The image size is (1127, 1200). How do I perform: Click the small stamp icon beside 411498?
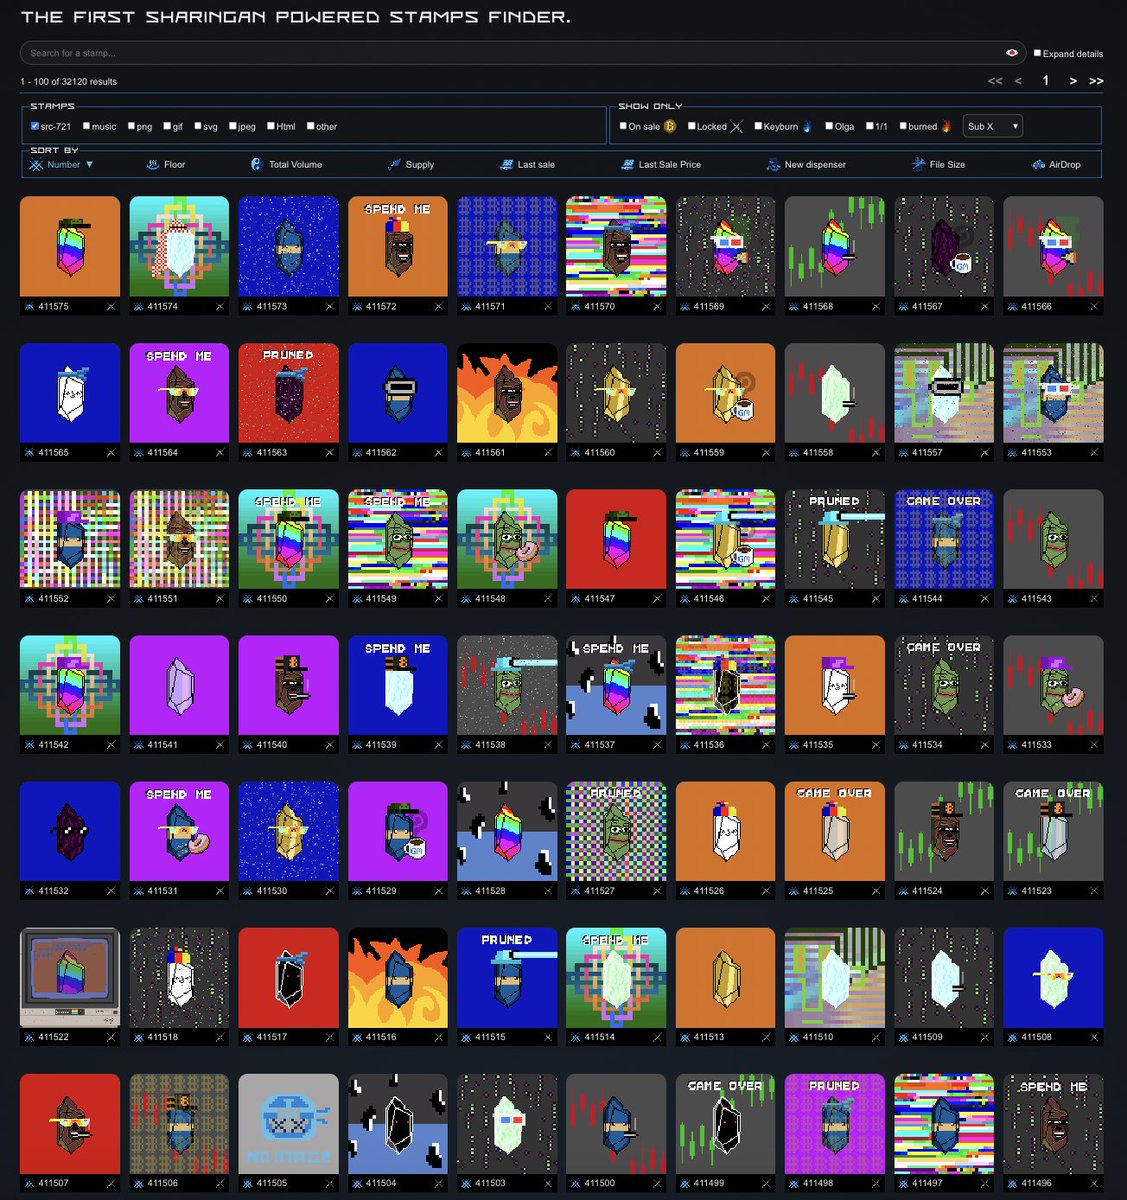[x=794, y=1183]
